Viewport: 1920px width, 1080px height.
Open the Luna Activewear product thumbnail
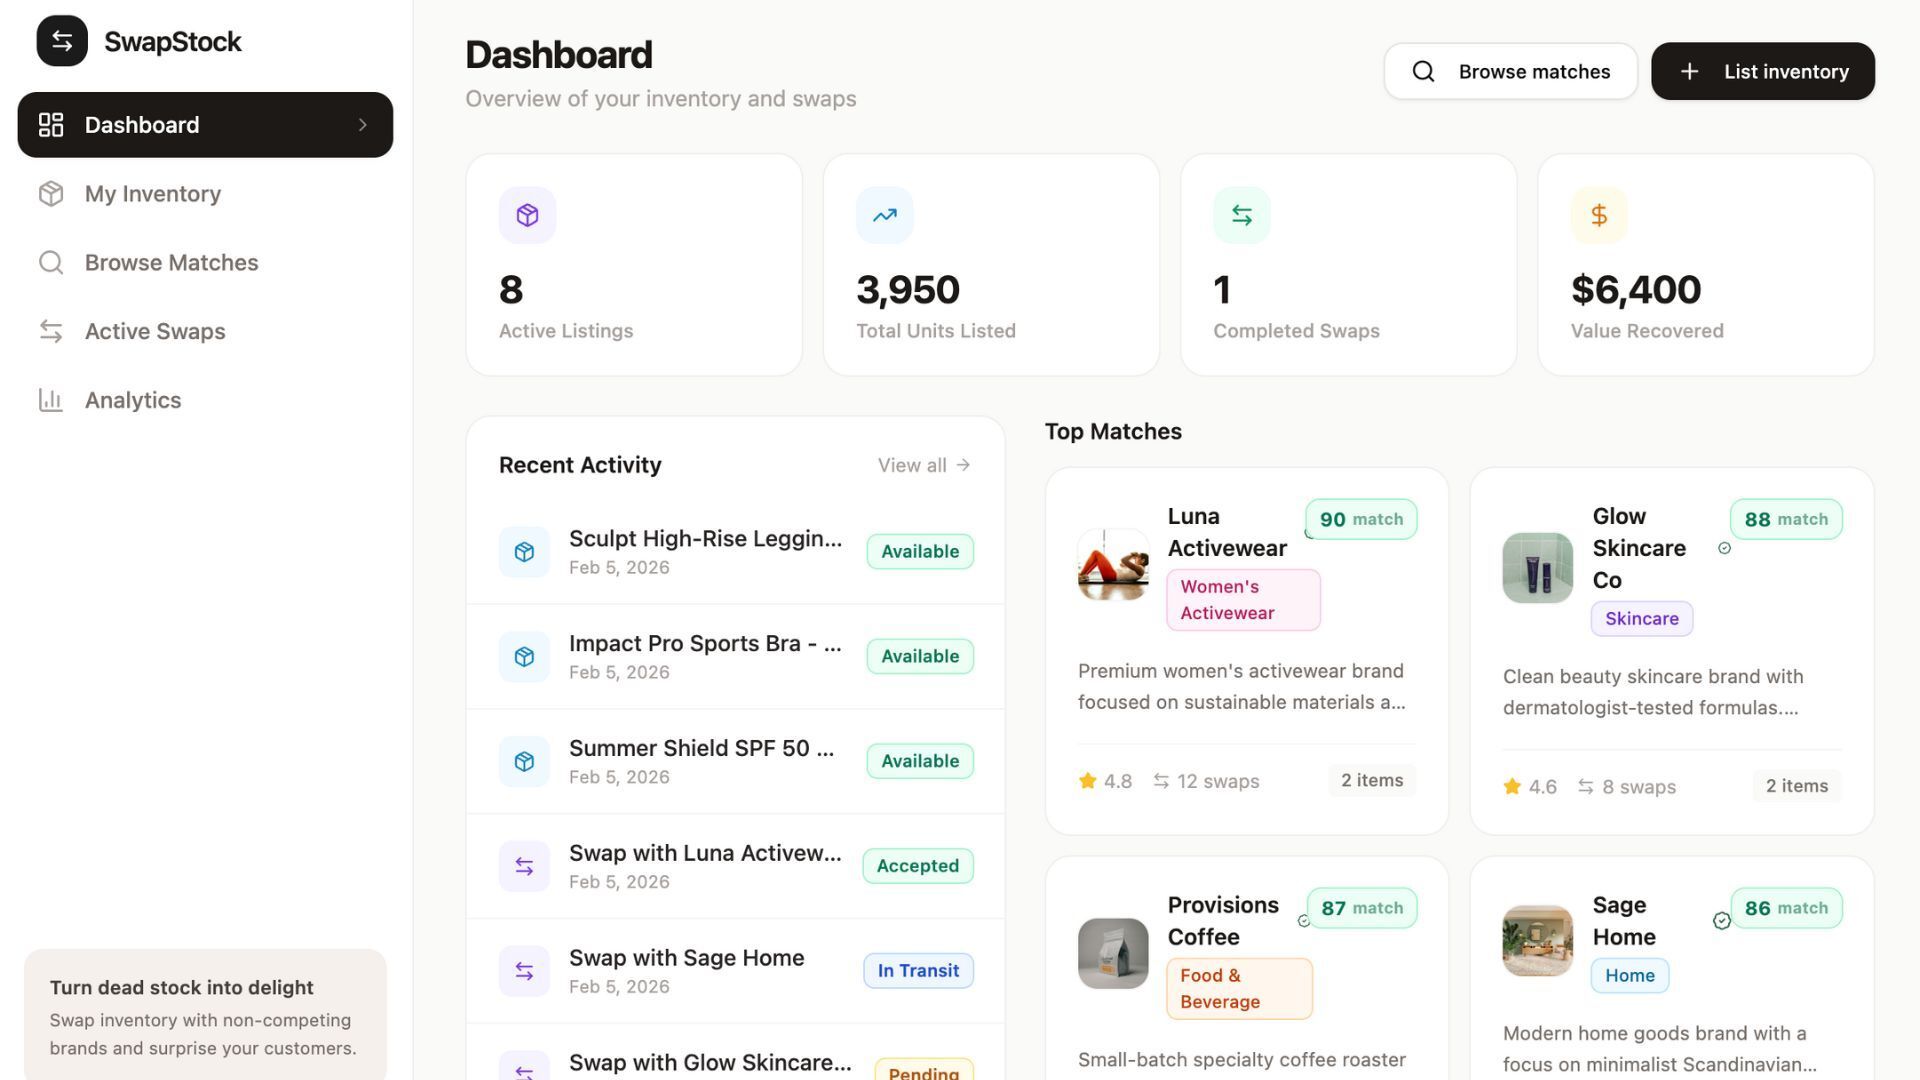pyautogui.click(x=1113, y=565)
